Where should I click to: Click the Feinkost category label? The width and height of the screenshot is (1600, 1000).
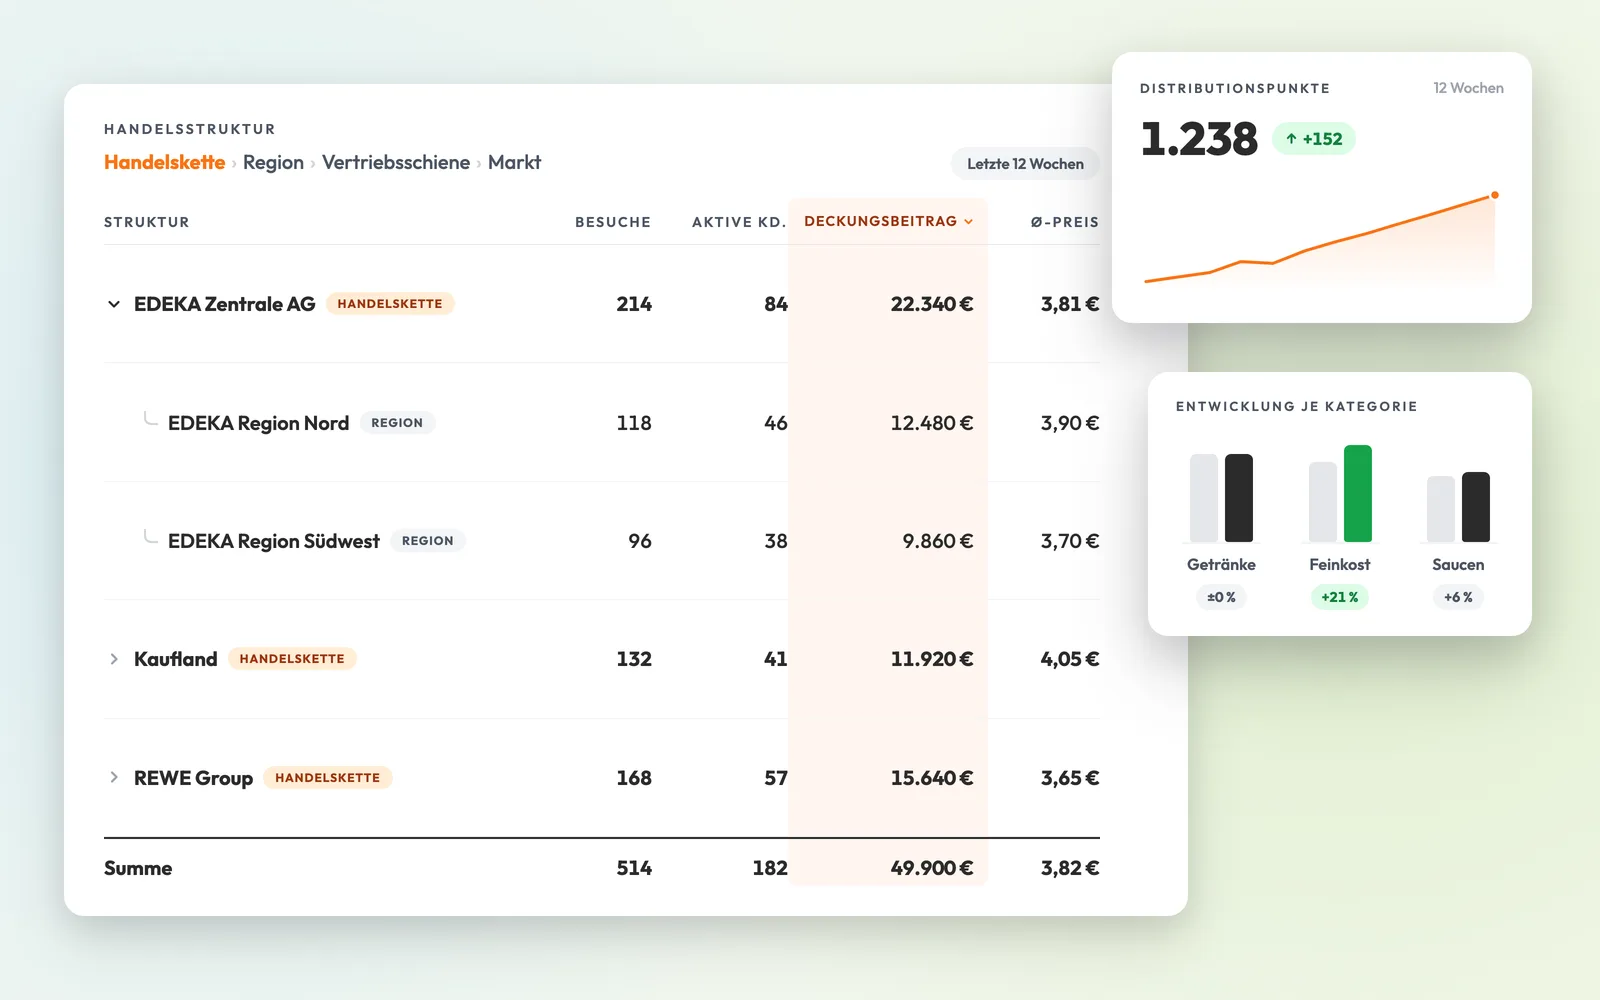click(x=1340, y=565)
